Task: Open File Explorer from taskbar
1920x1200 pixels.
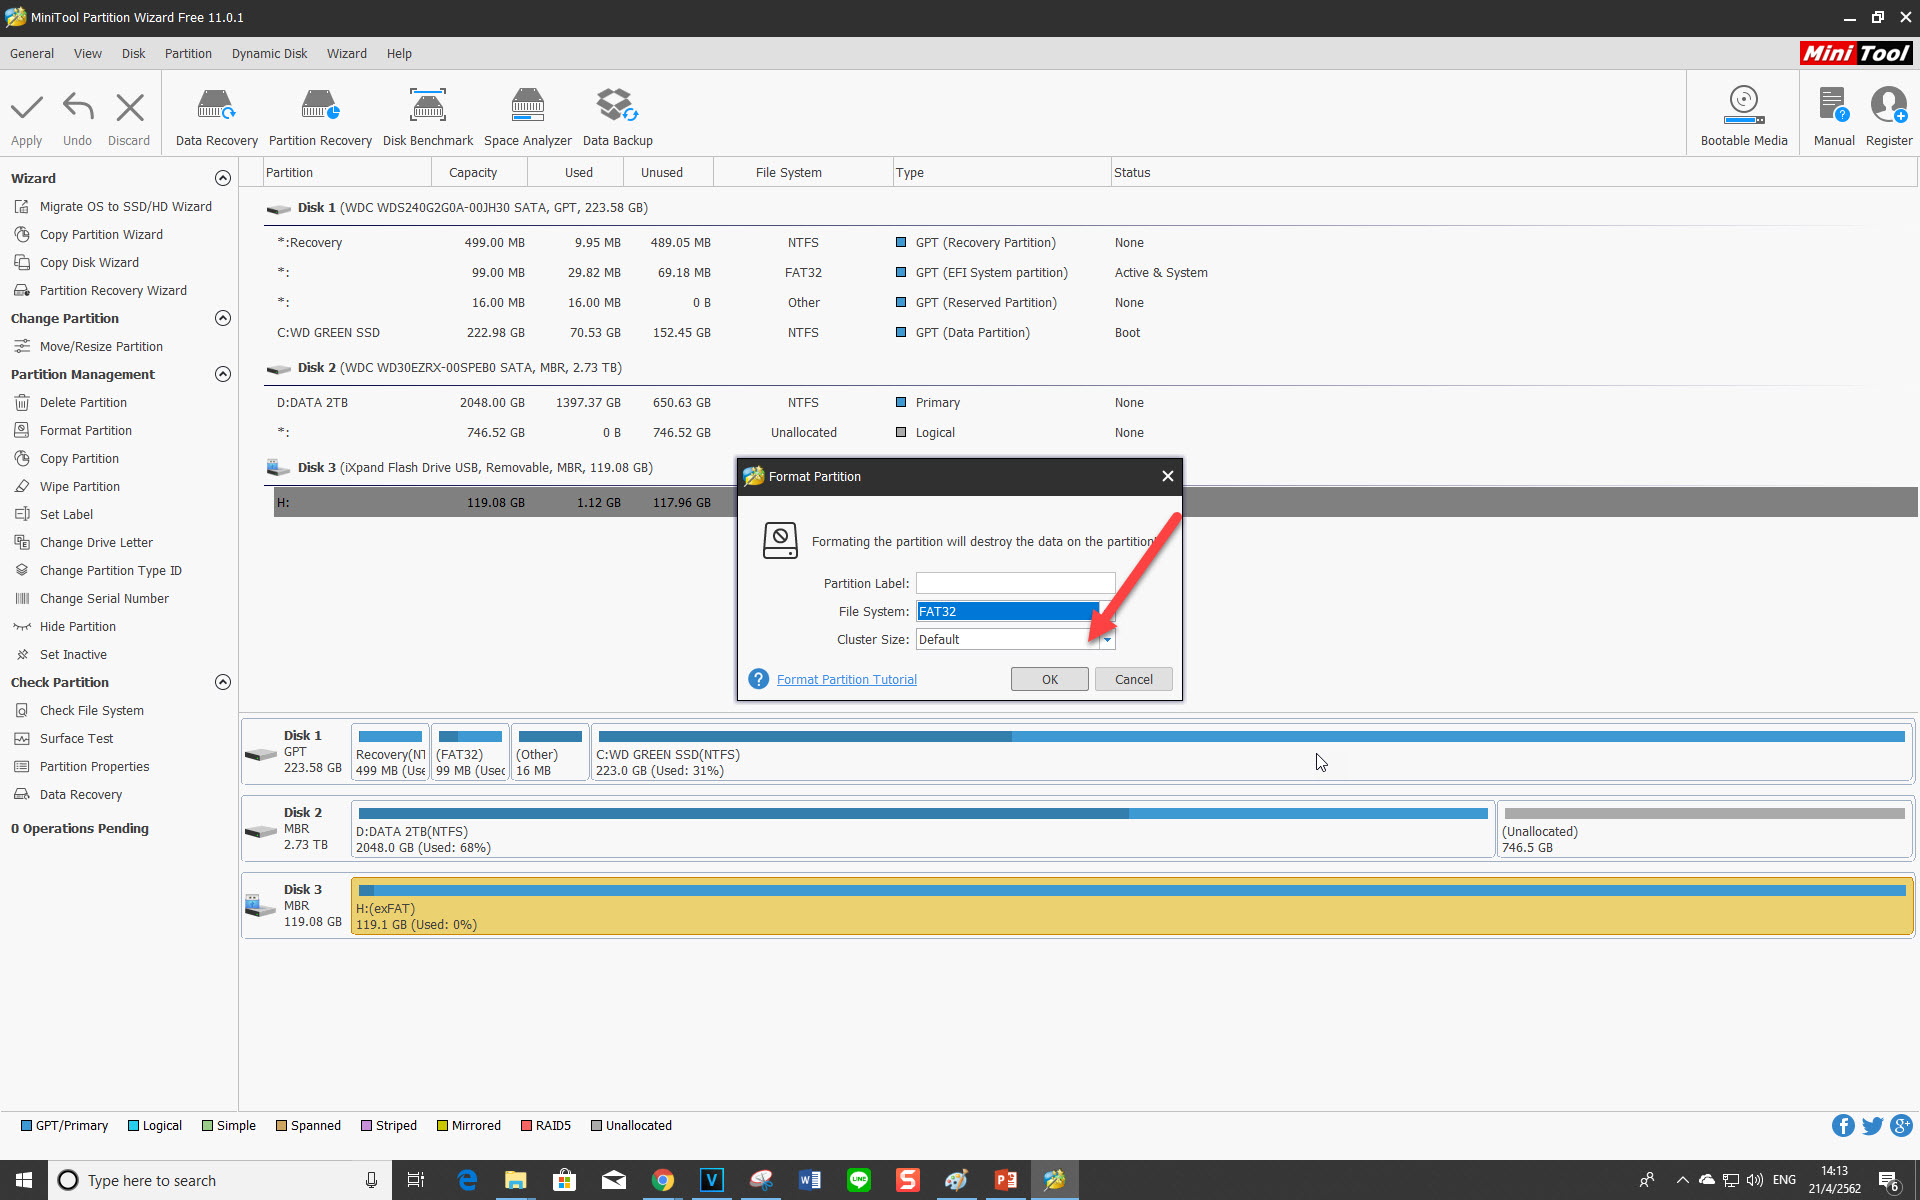Action: 515,1180
